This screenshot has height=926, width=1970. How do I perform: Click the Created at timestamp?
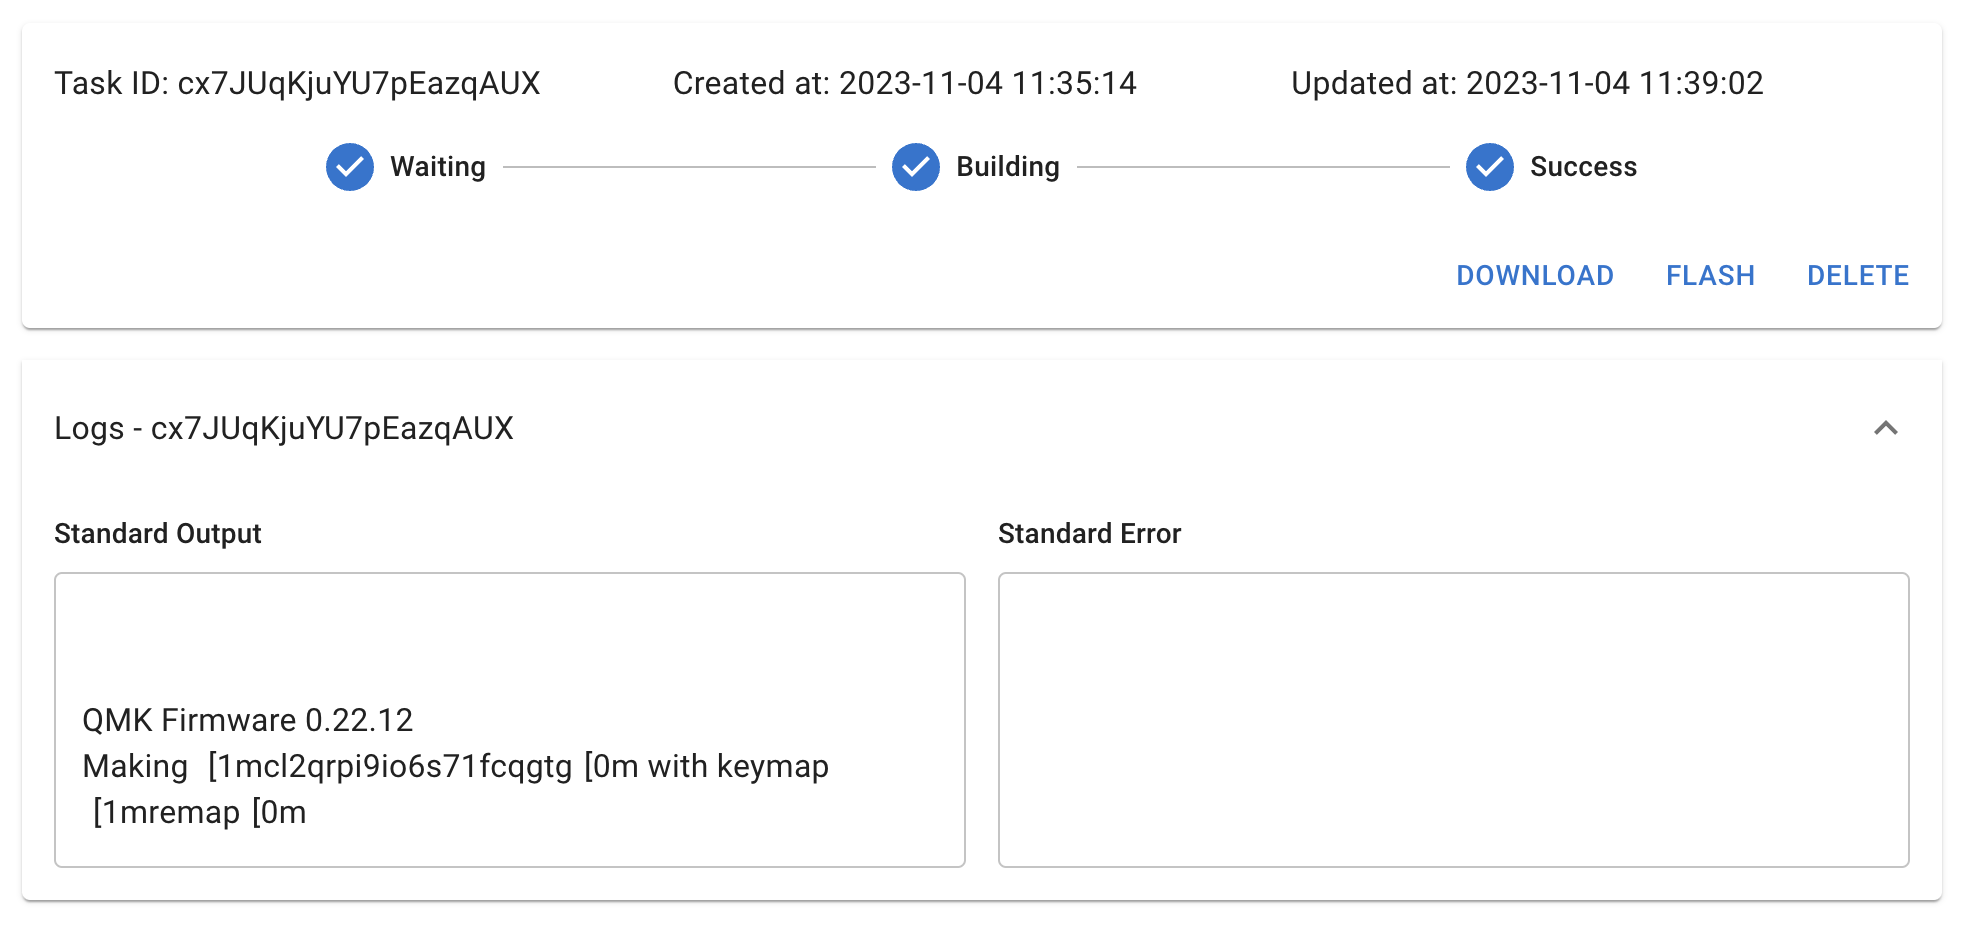point(904,83)
